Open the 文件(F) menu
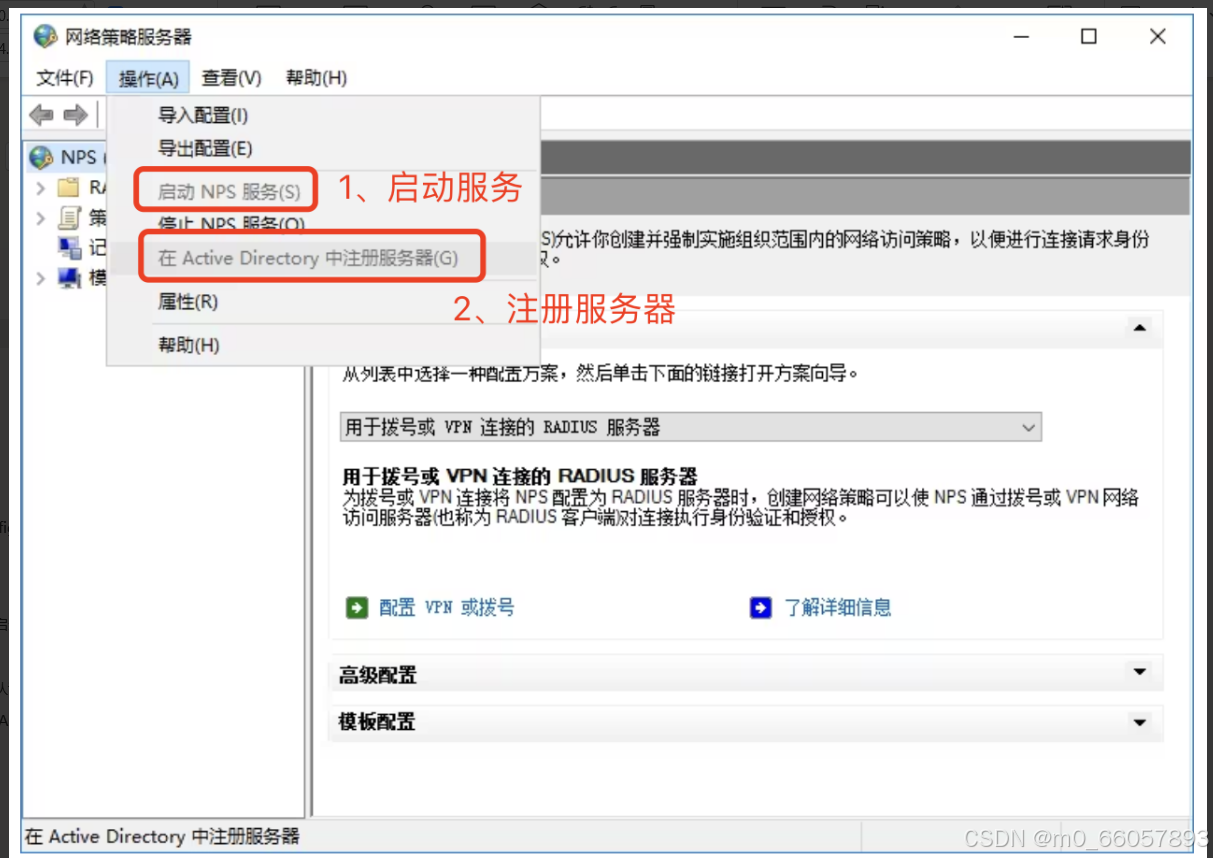 click(65, 78)
